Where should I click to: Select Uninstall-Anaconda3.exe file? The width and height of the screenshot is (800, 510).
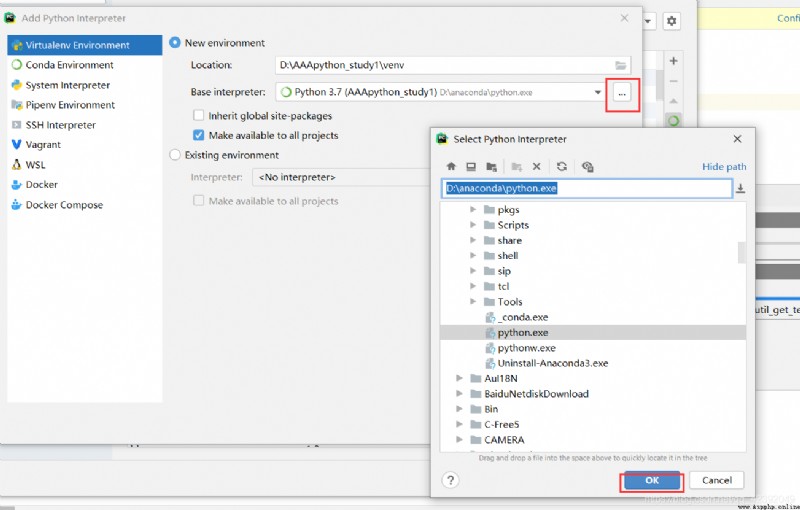(x=592, y=363)
